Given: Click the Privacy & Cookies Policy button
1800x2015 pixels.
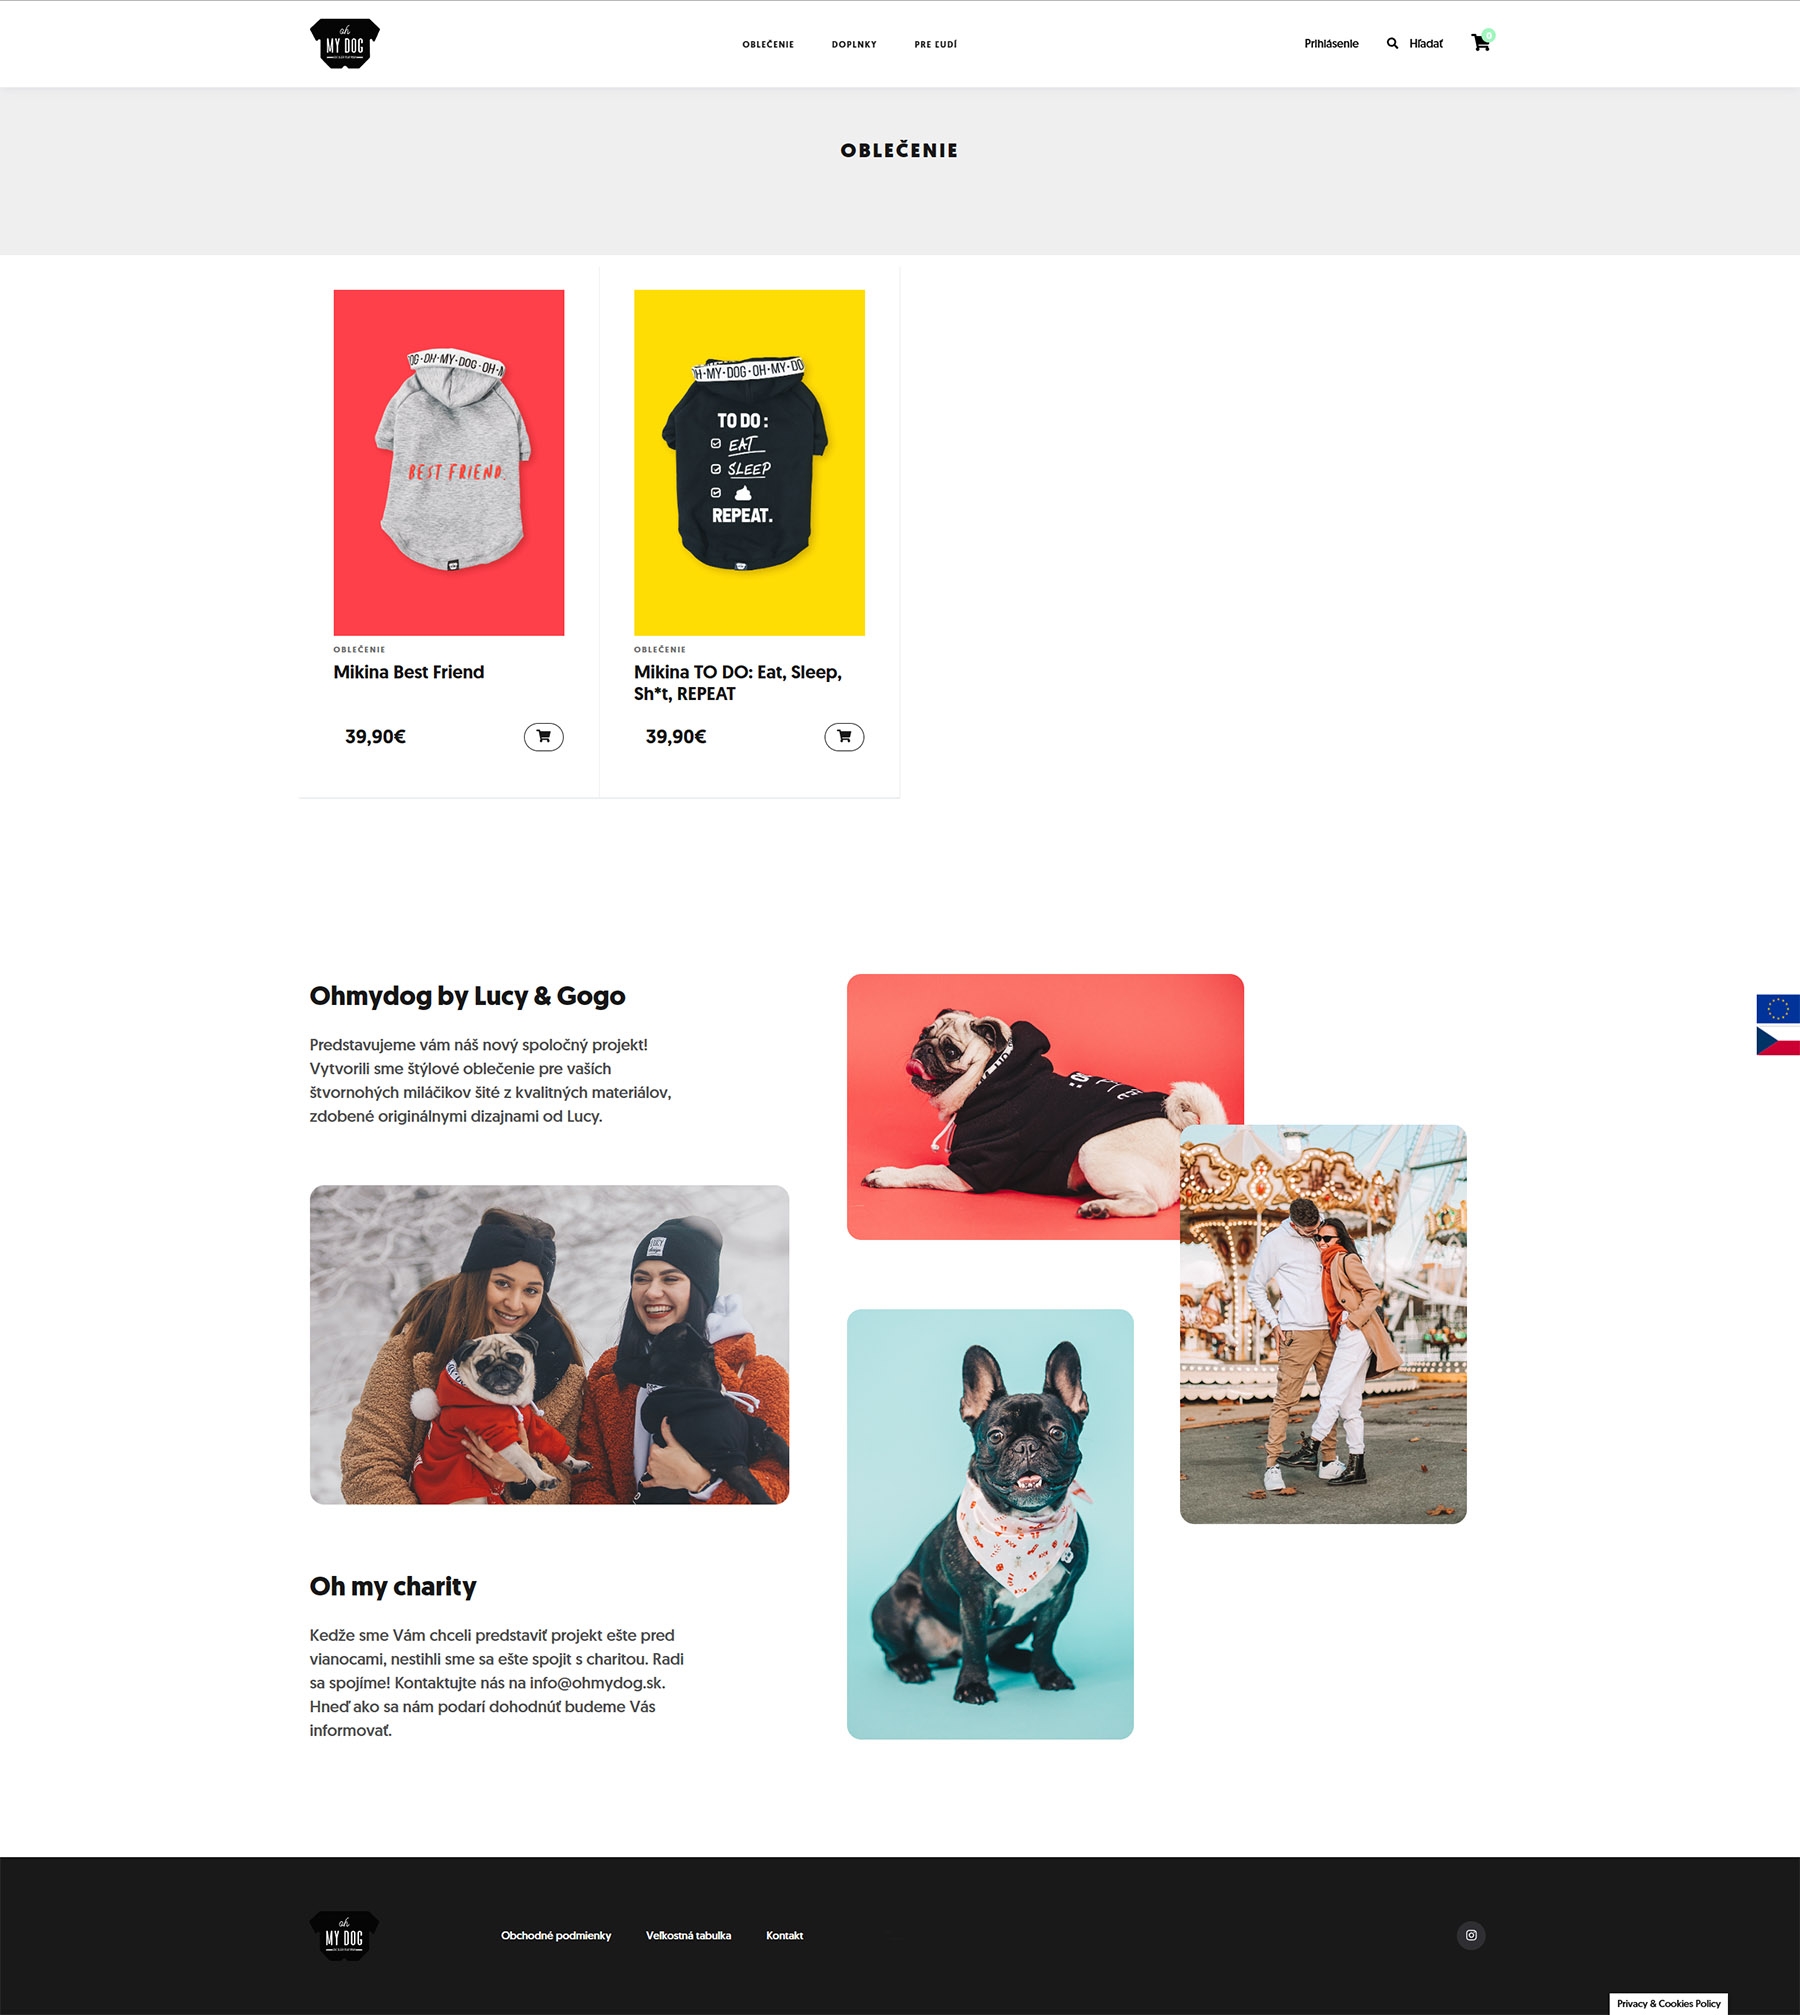Looking at the screenshot, I should [1668, 2003].
